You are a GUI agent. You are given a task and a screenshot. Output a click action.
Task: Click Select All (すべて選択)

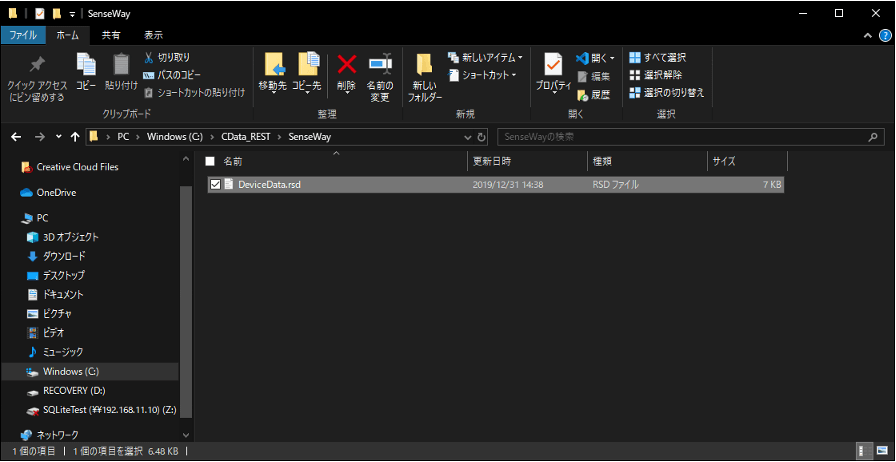[x=657, y=57]
